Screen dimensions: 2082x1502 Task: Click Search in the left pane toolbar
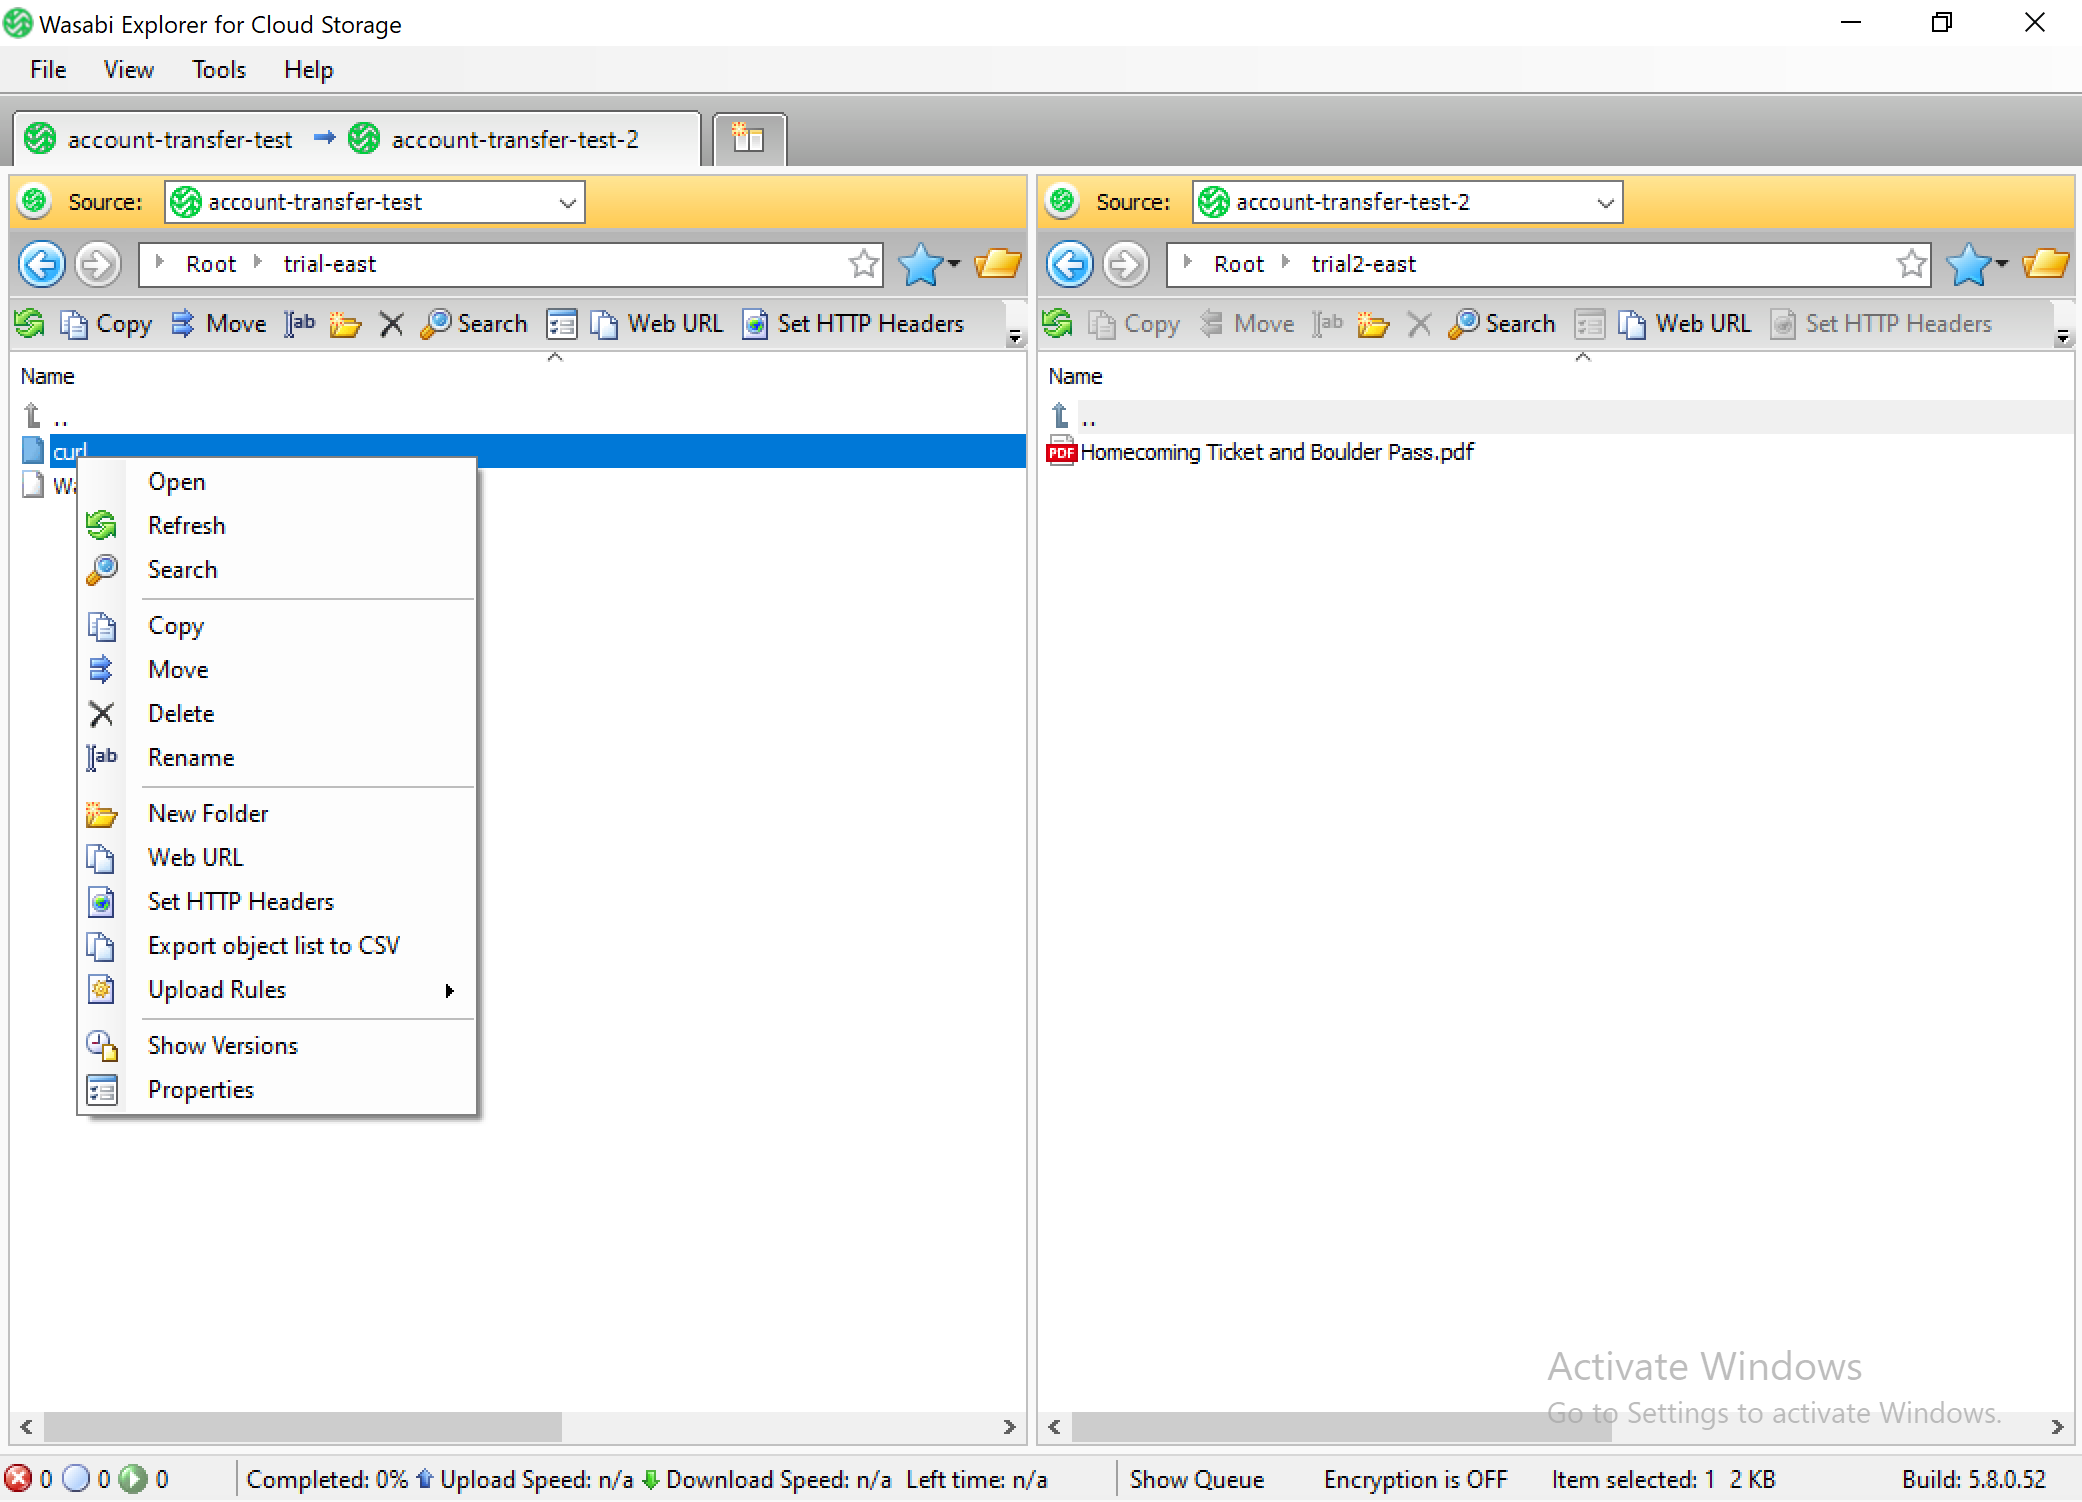click(474, 323)
